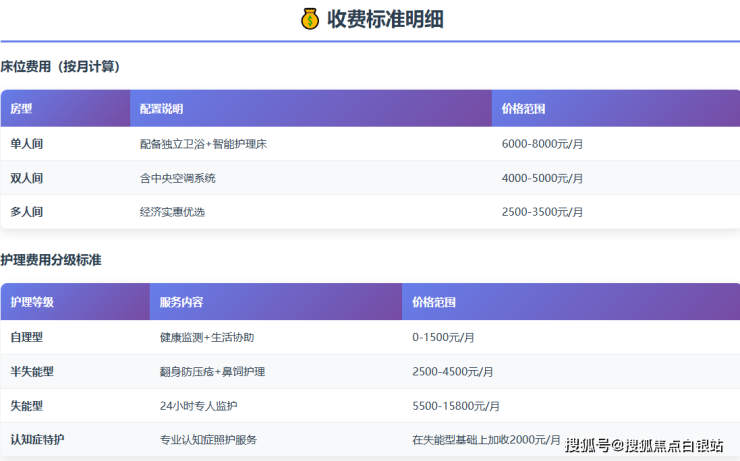740x461 pixels.
Task: Select the 多人间 room type cell
Action: (27, 212)
